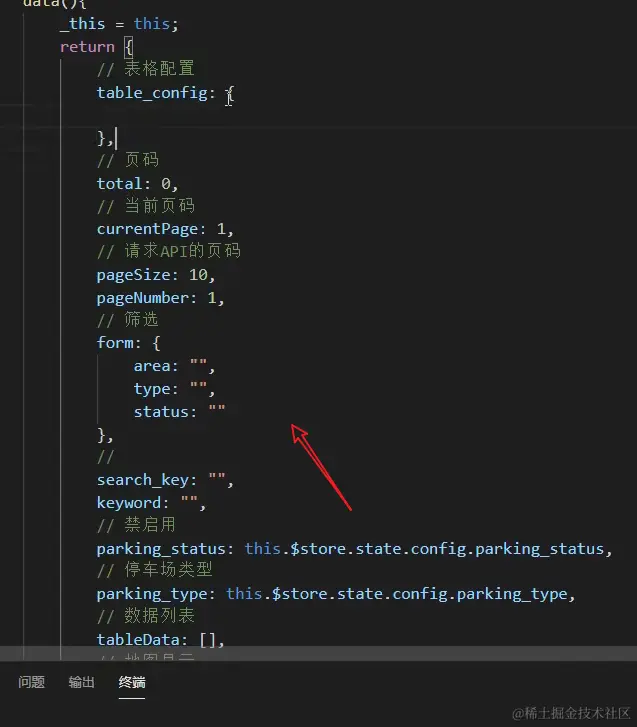Click the 'parking_type:' property name
The height and width of the screenshot is (727, 637).
(156, 594)
